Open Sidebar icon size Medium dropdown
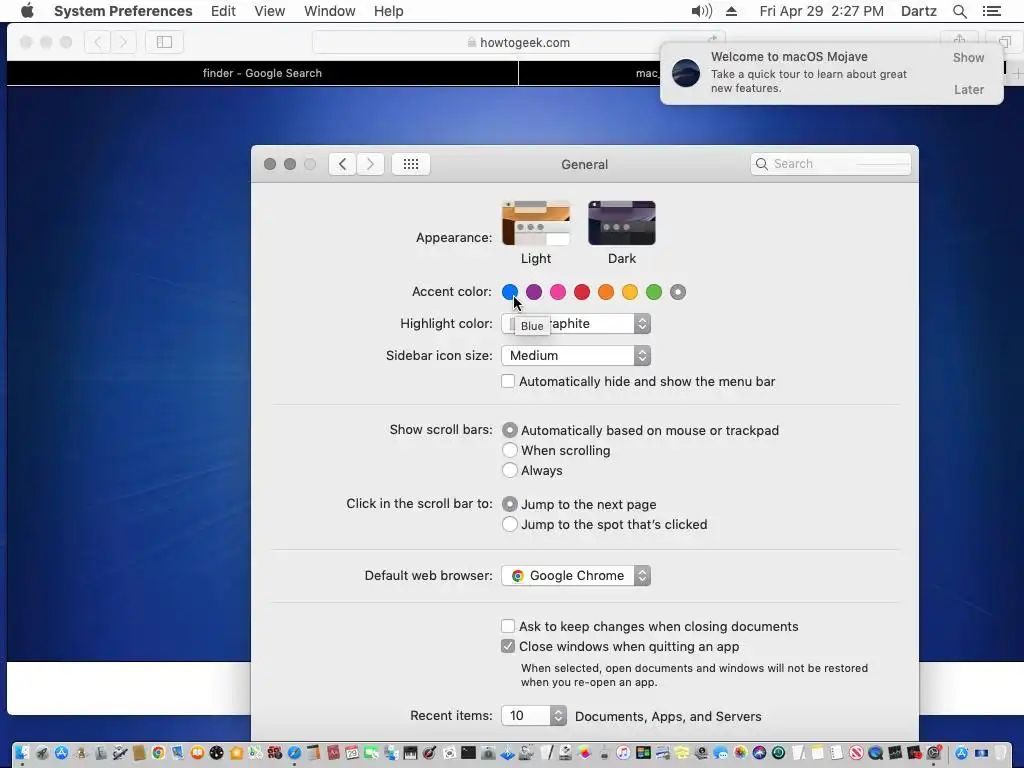 tap(576, 355)
